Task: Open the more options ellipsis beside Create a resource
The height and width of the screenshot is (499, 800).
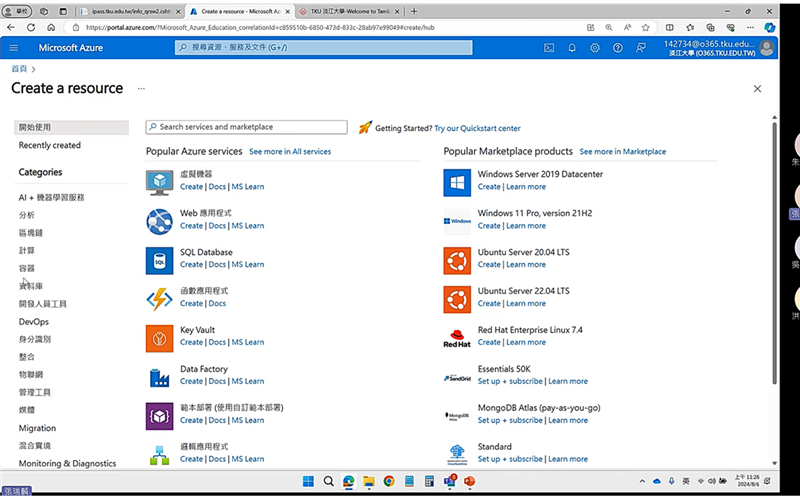Action: click(x=141, y=89)
